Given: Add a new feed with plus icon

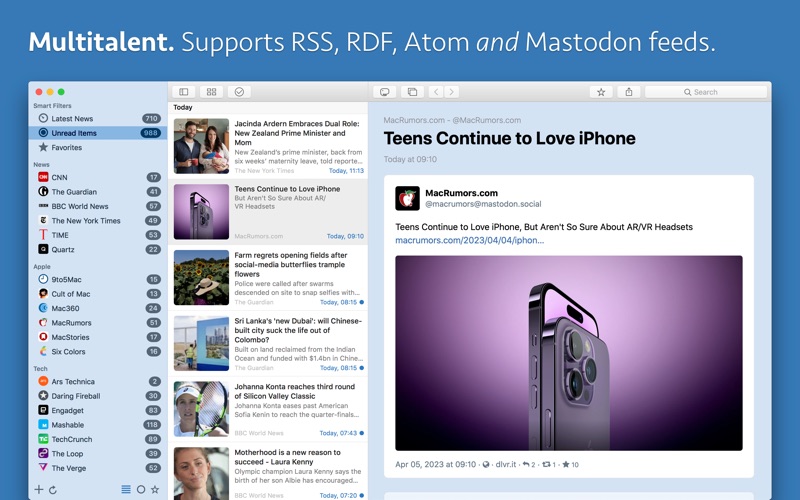Looking at the screenshot, I should (39, 490).
